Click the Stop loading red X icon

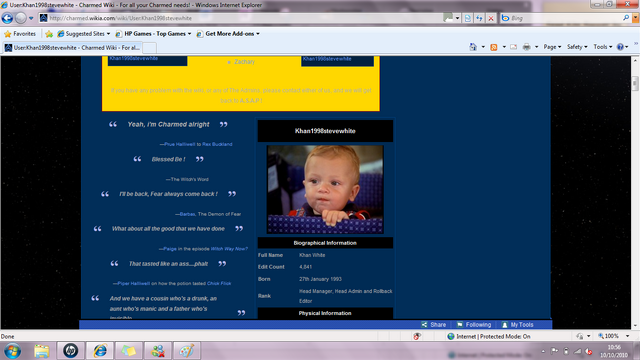click(491, 18)
